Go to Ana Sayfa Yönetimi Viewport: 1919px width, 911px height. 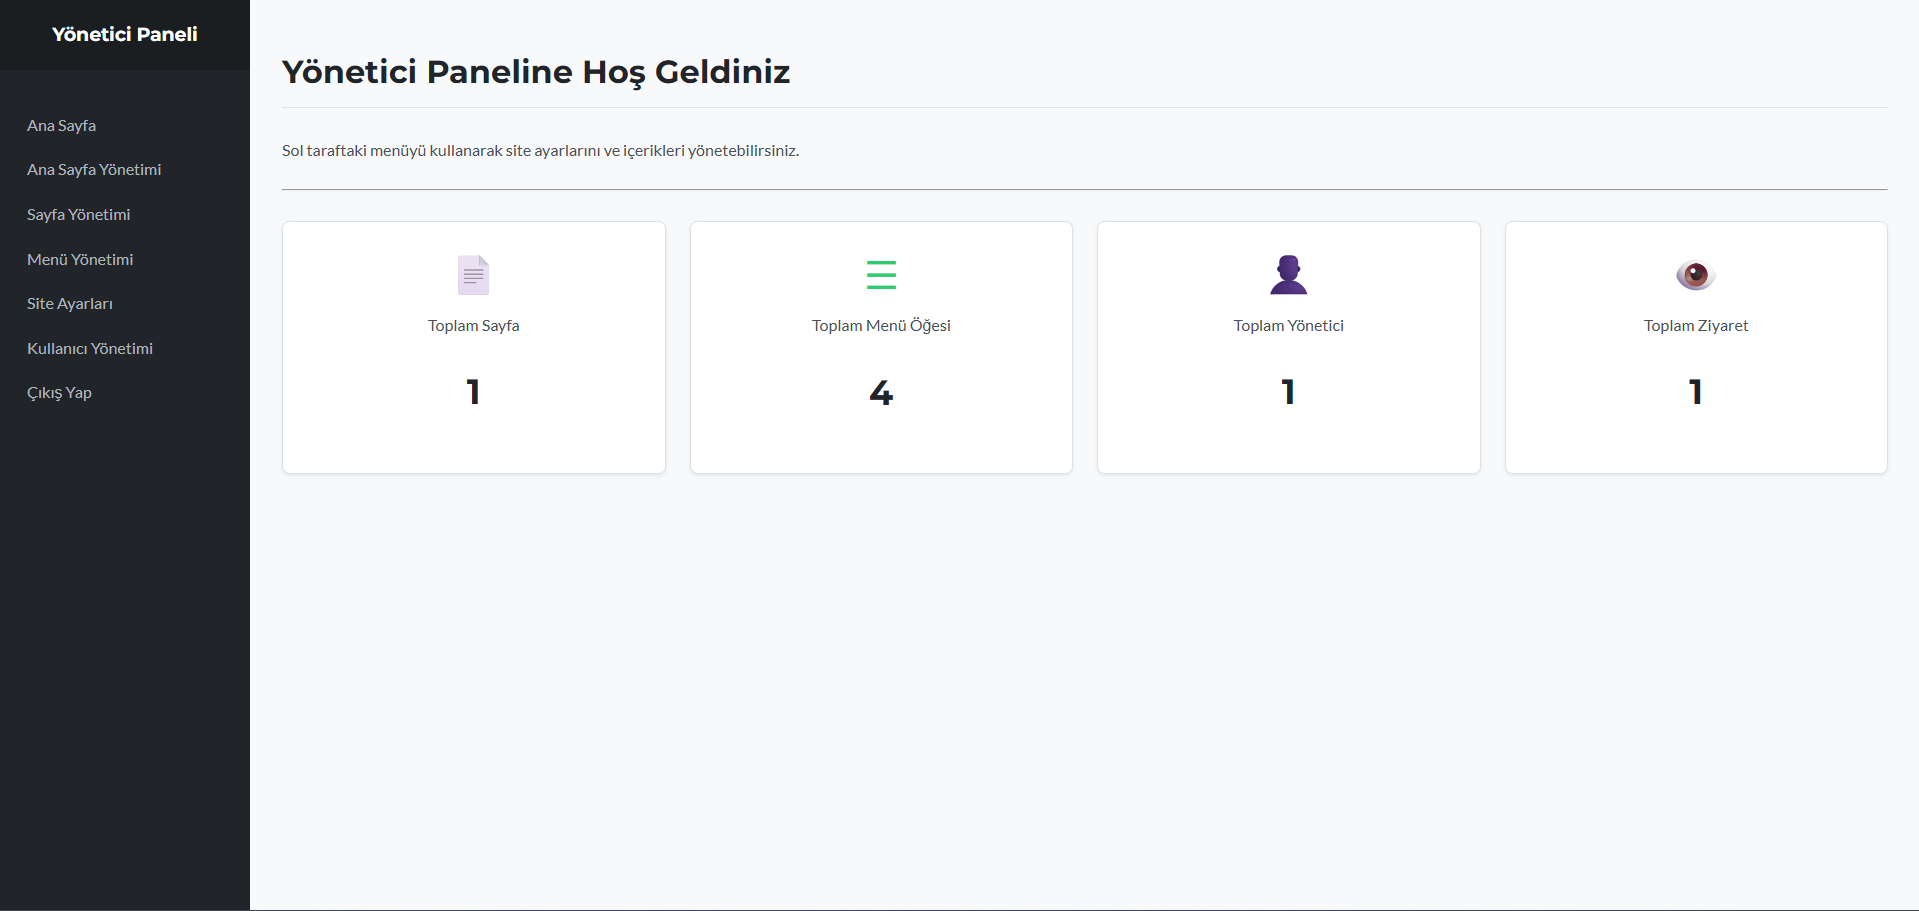[94, 170]
